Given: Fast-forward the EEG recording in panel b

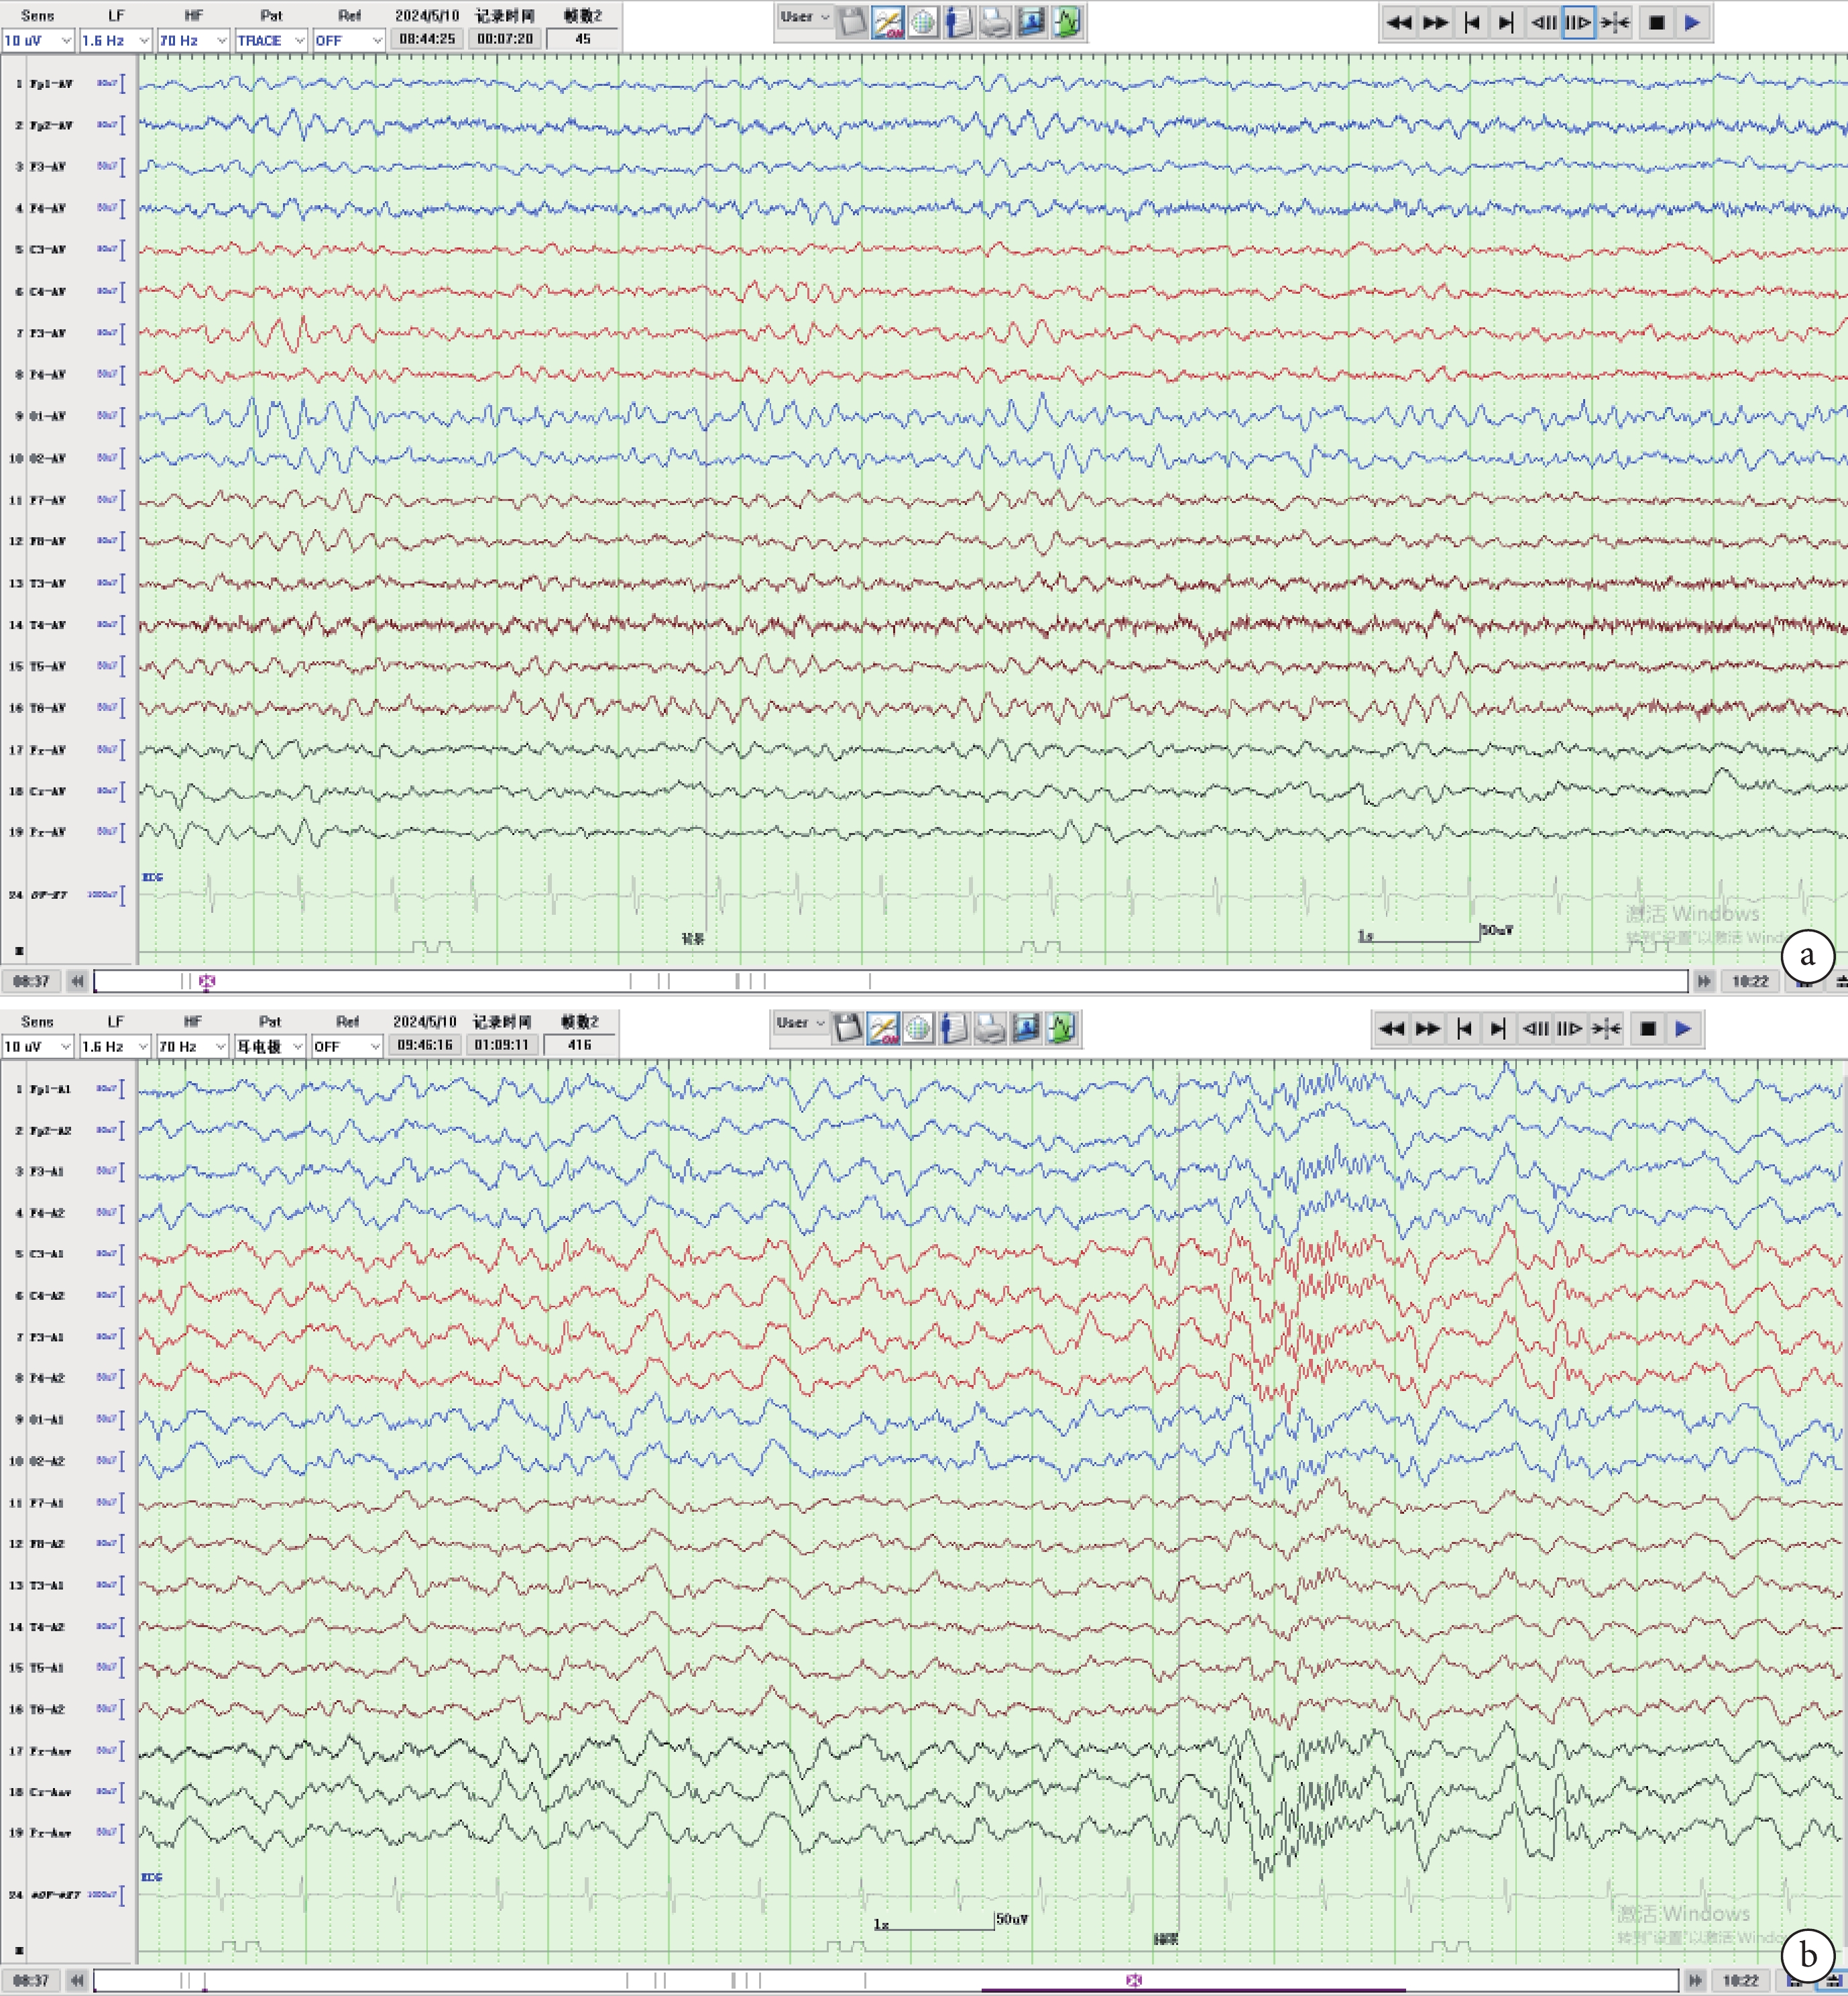Looking at the screenshot, I should pos(1428,1028).
